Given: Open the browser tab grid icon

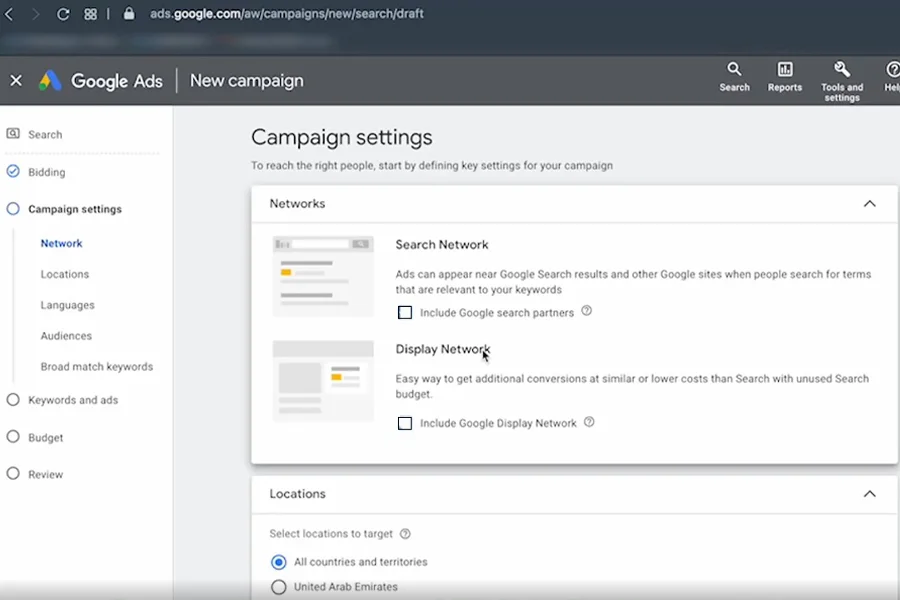Looking at the screenshot, I should (x=90, y=14).
